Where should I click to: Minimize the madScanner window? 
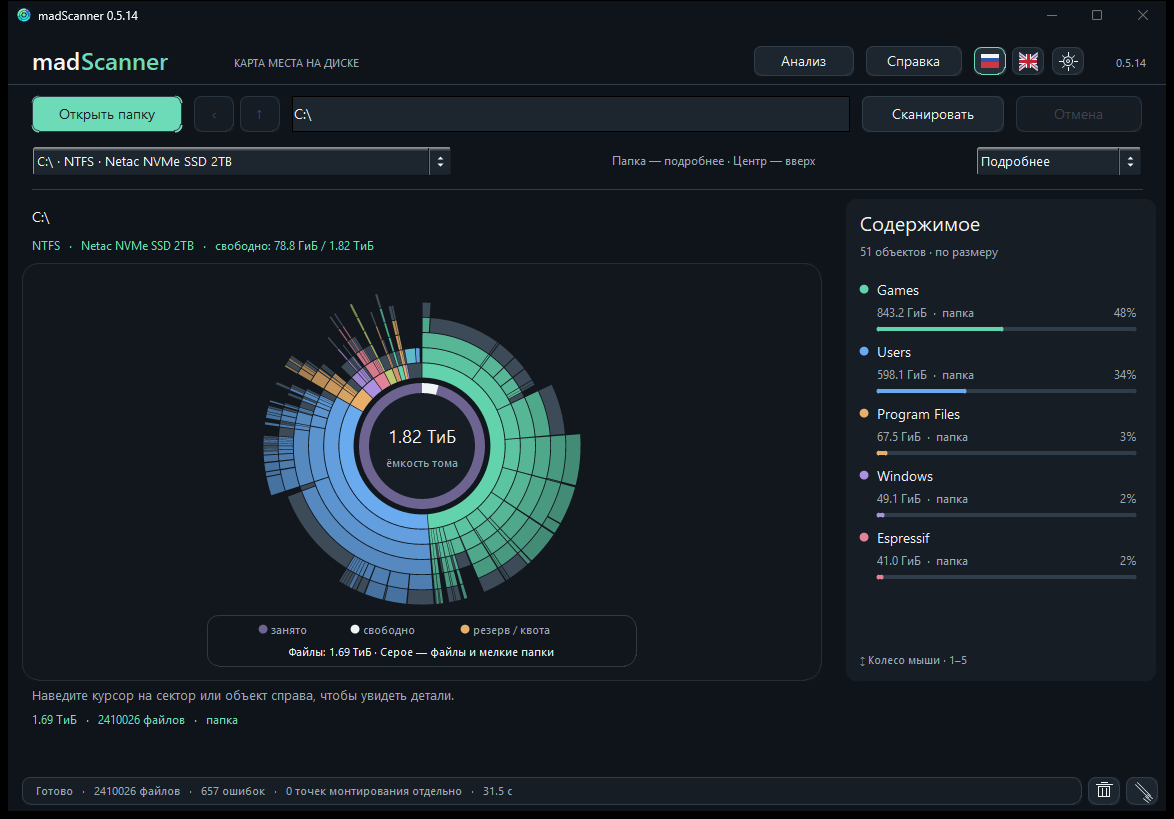pyautogui.click(x=1052, y=15)
